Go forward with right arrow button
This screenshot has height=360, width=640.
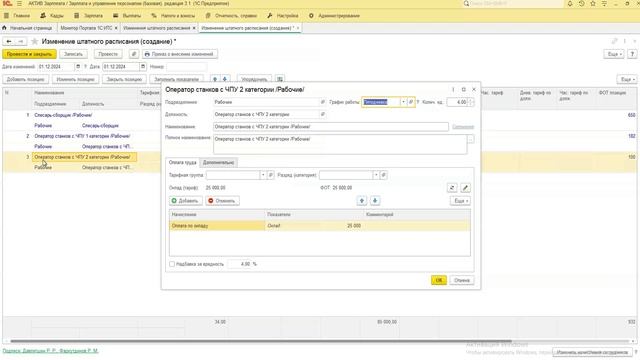20,41
